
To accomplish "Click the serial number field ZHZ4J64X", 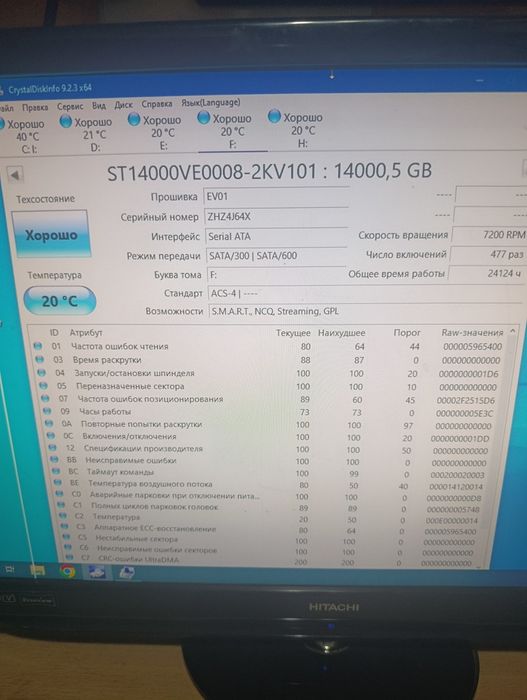I will coord(276,217).
